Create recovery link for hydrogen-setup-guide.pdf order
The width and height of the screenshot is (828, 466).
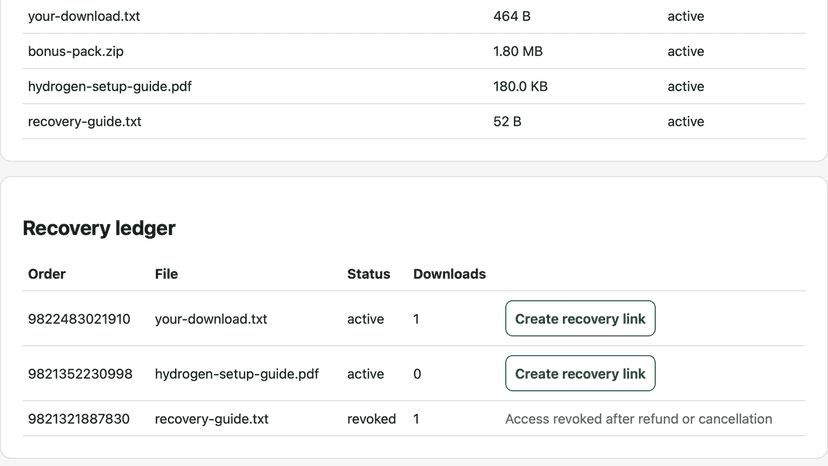click(x=580, y=374)
